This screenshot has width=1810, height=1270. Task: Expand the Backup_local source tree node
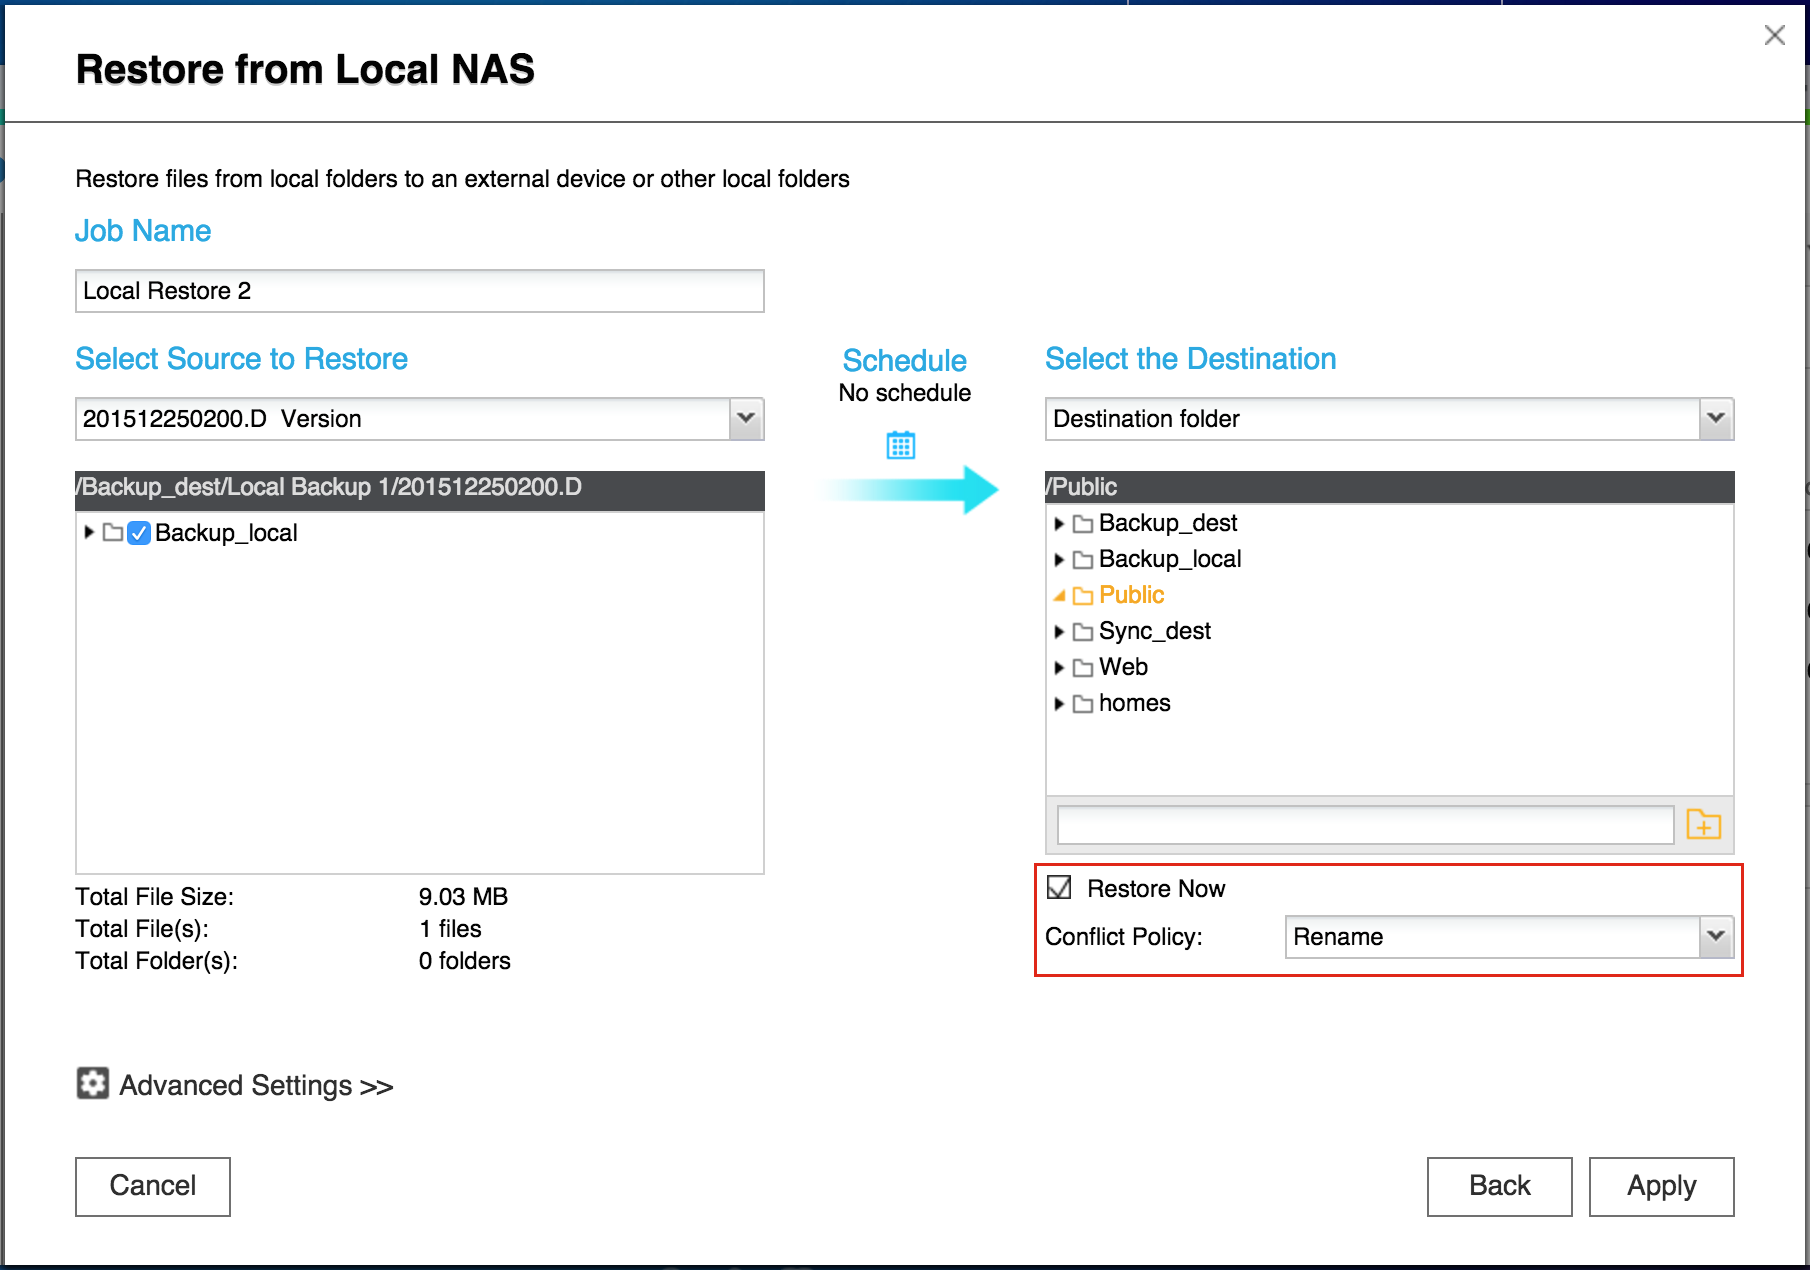pos(89,533)
